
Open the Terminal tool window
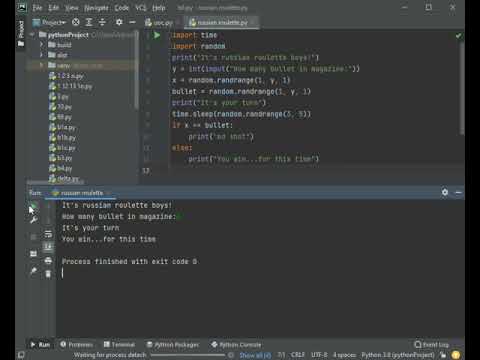coord(119,345)
